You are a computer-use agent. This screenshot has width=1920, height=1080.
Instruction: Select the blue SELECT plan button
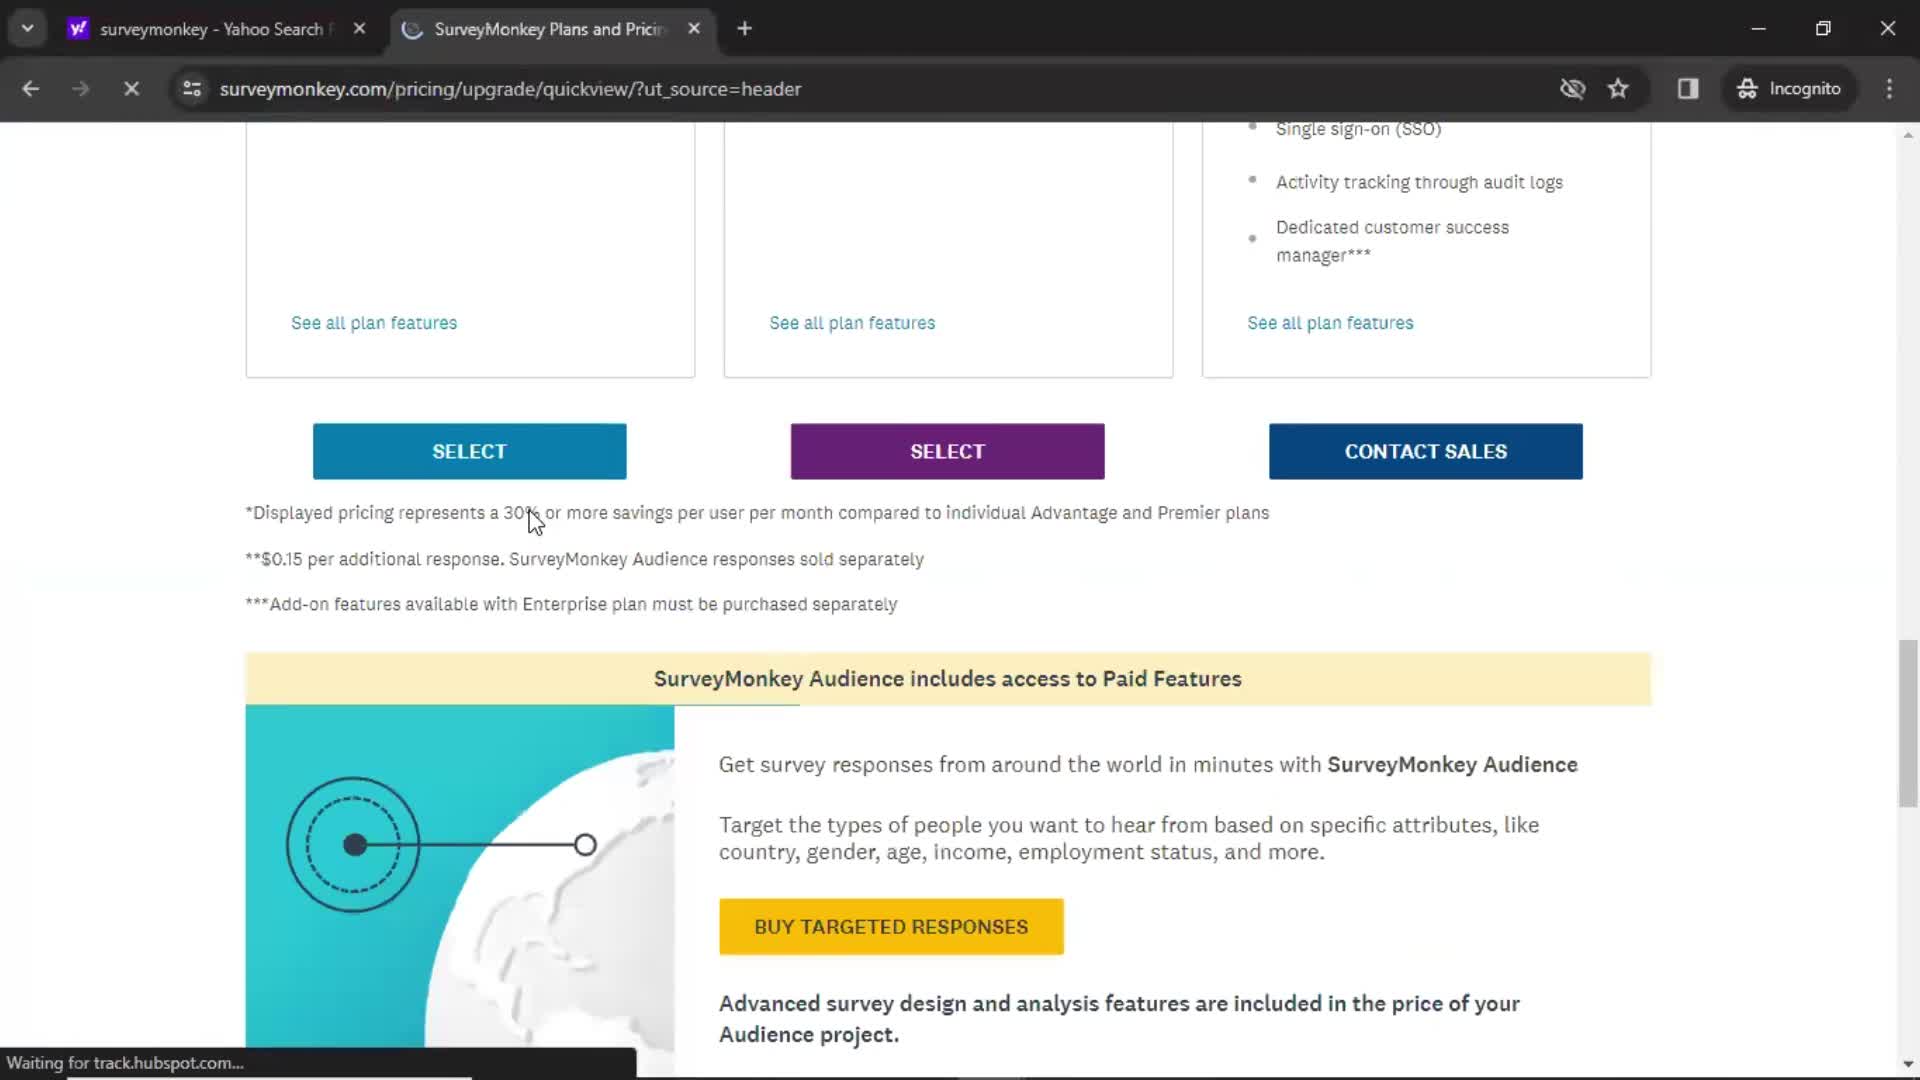(x=469, y=451)
